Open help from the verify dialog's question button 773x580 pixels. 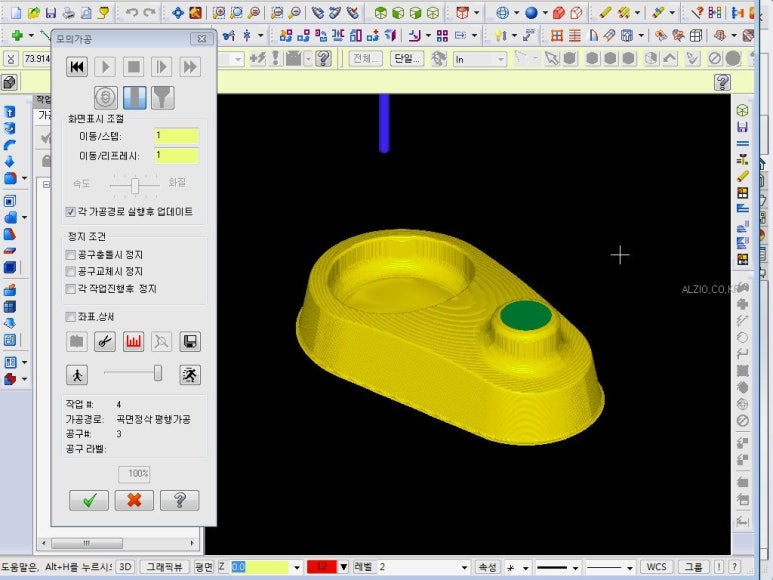[x=179, y=500]
